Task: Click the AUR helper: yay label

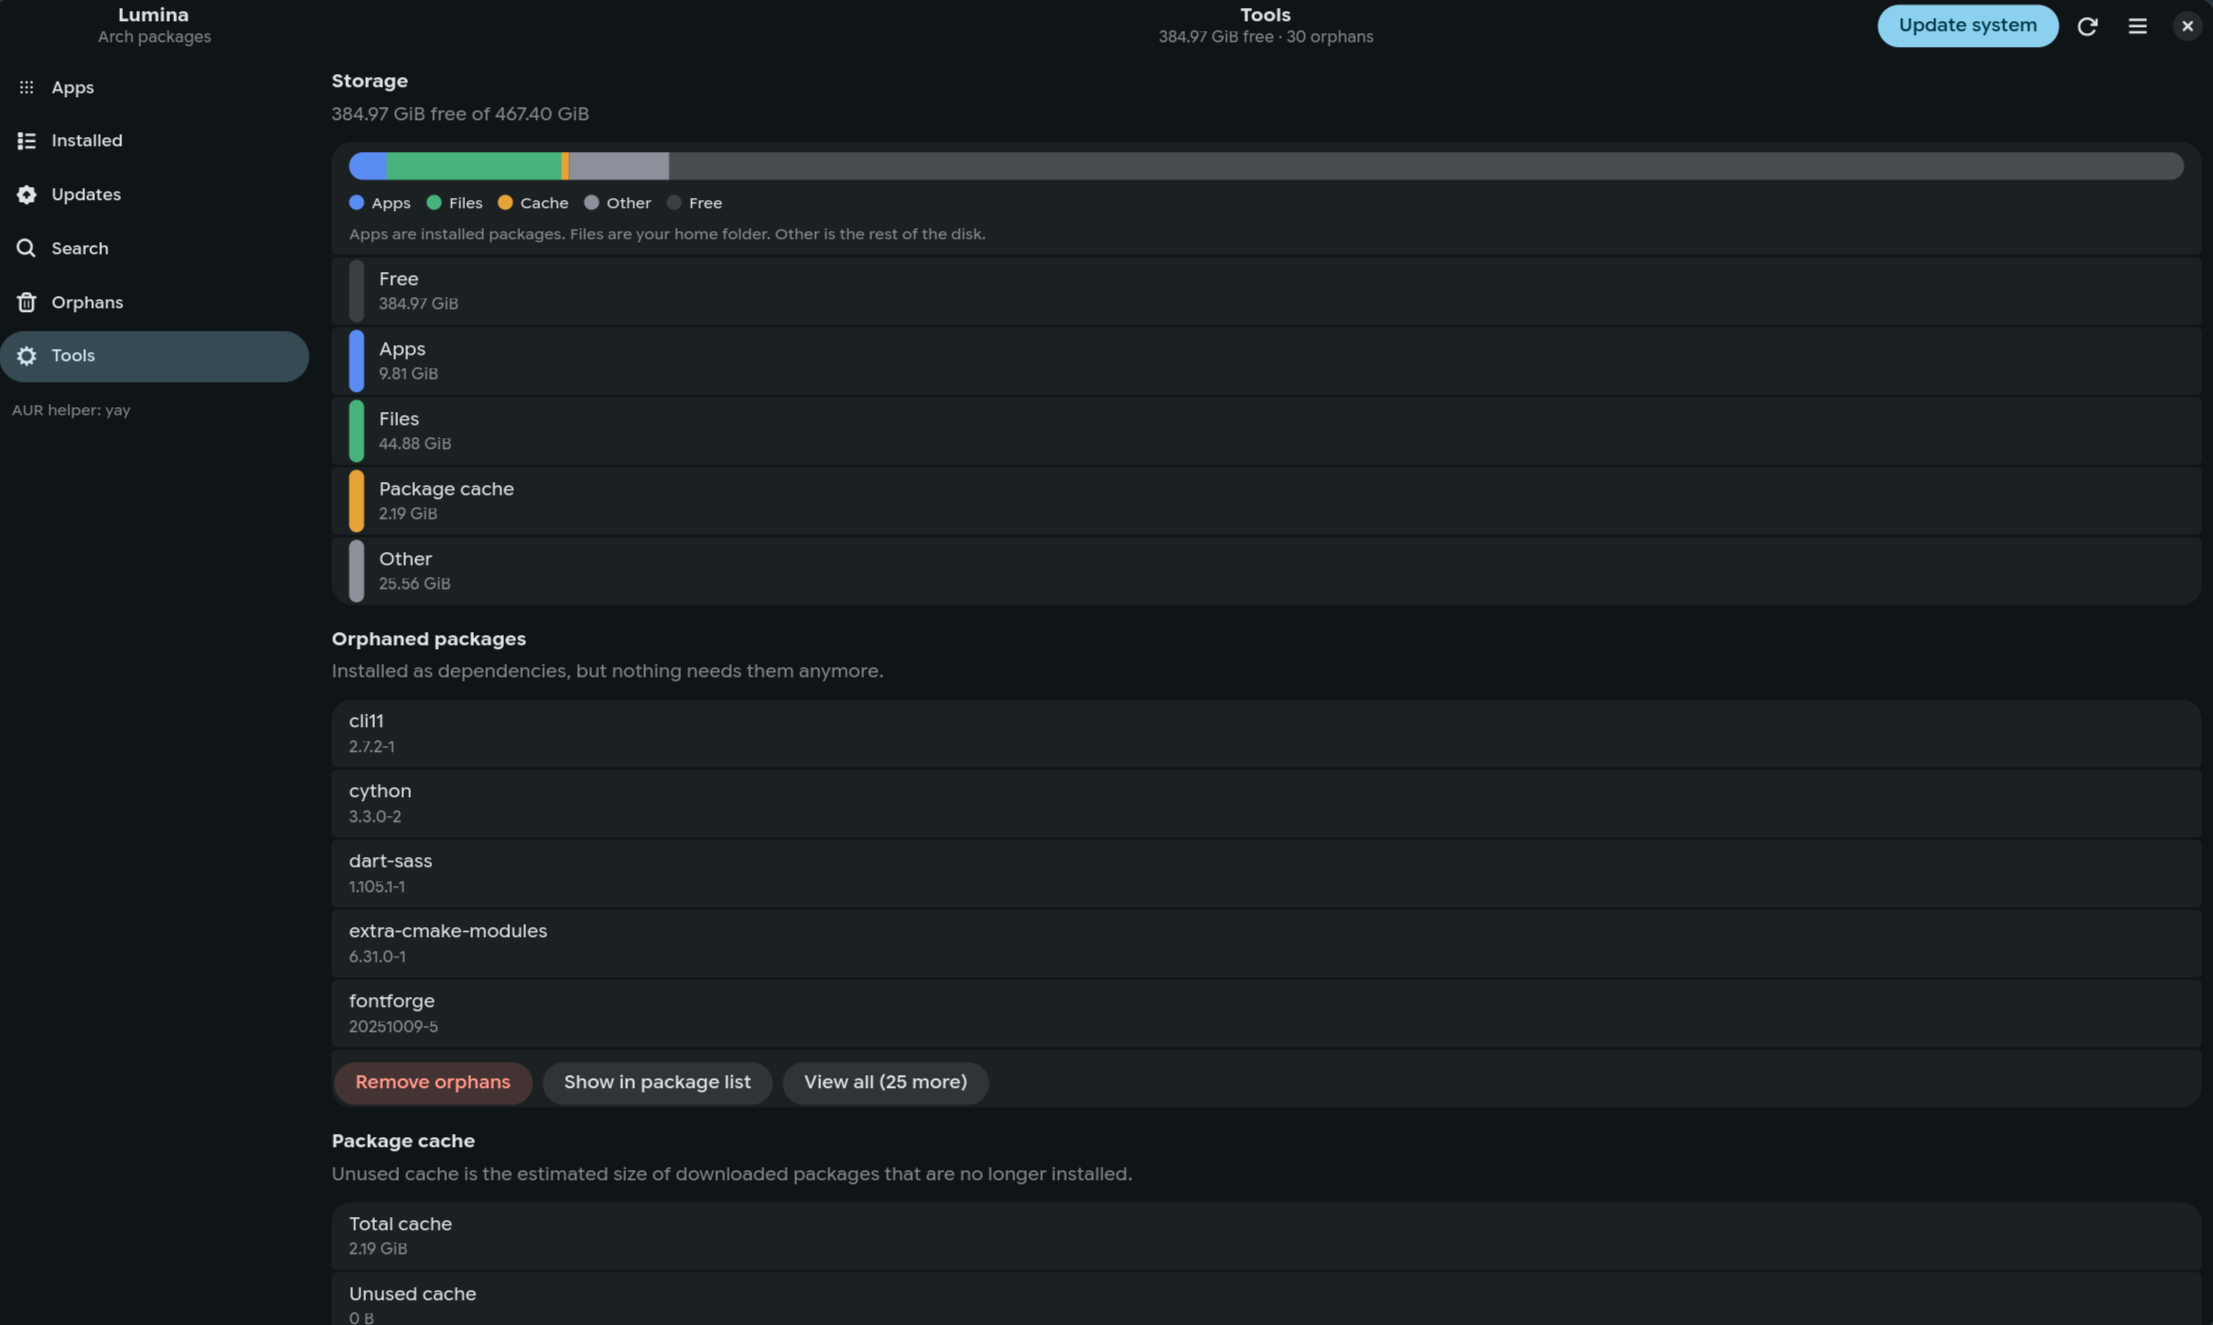Action: pyautogui.click(x=71, y=410)
